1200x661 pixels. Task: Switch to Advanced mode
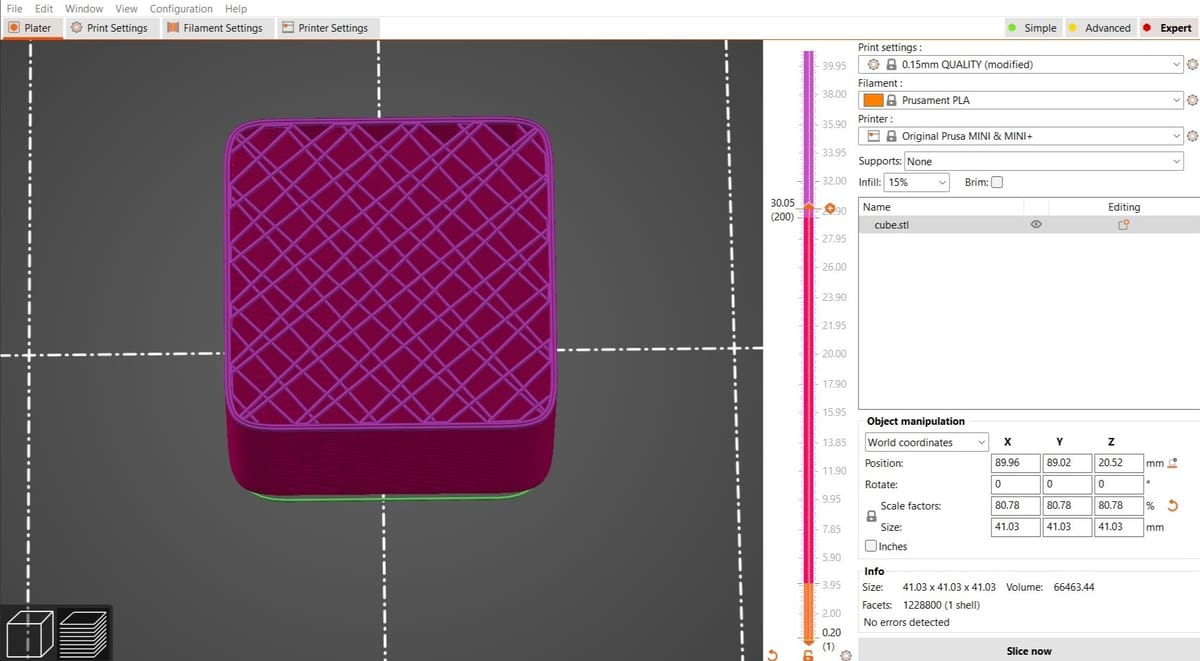(x=1099, y=28)
